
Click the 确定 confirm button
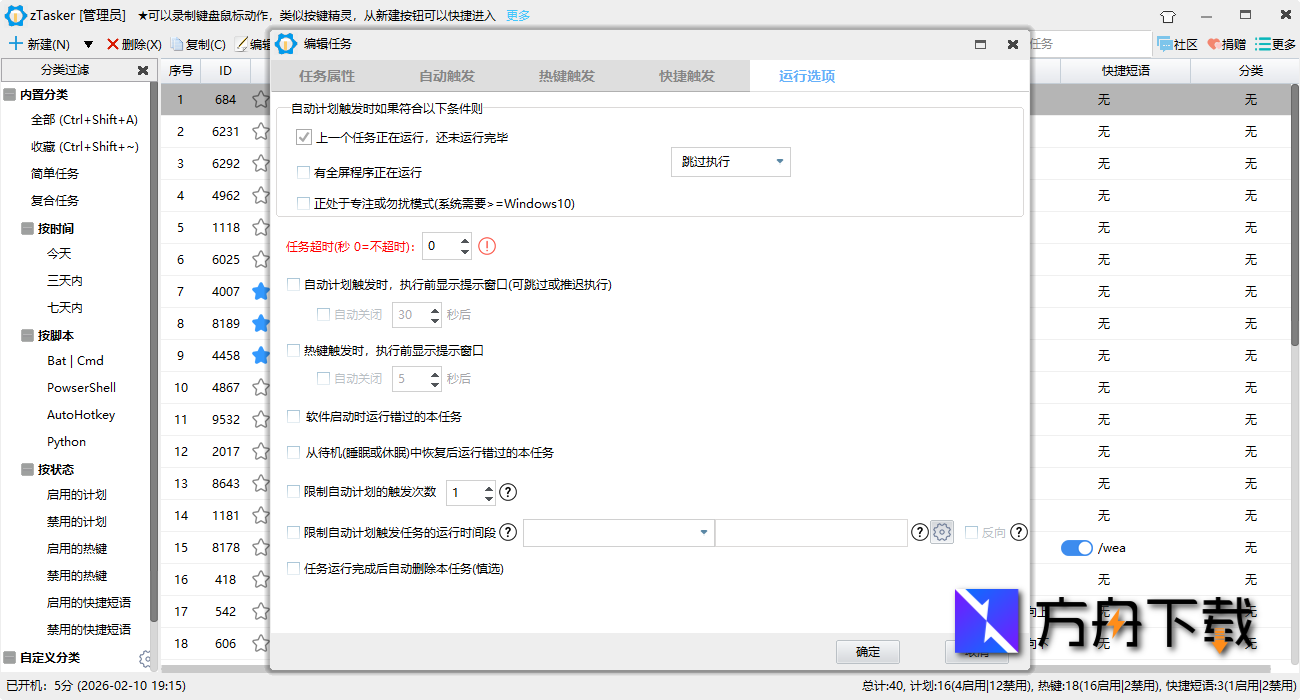(x=866, y=651)
